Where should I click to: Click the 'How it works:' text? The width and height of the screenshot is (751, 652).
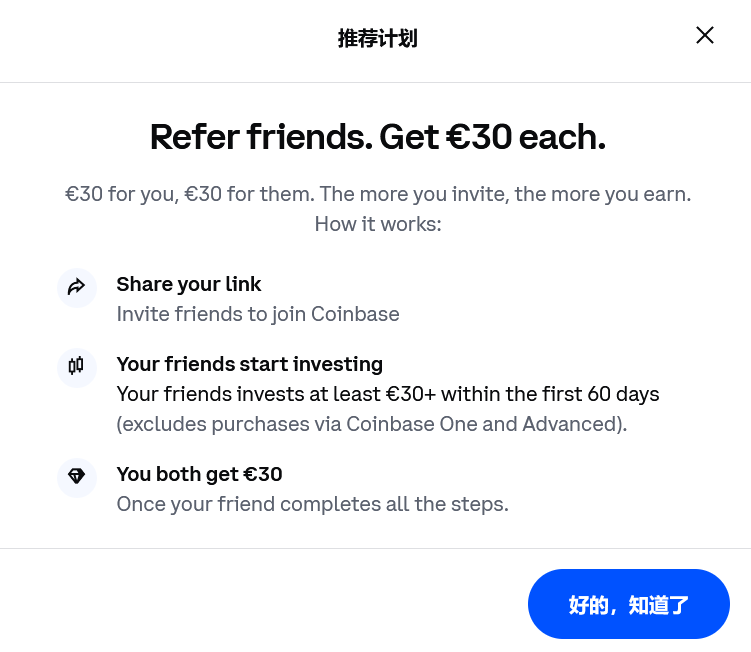click(x=377, y=223)
